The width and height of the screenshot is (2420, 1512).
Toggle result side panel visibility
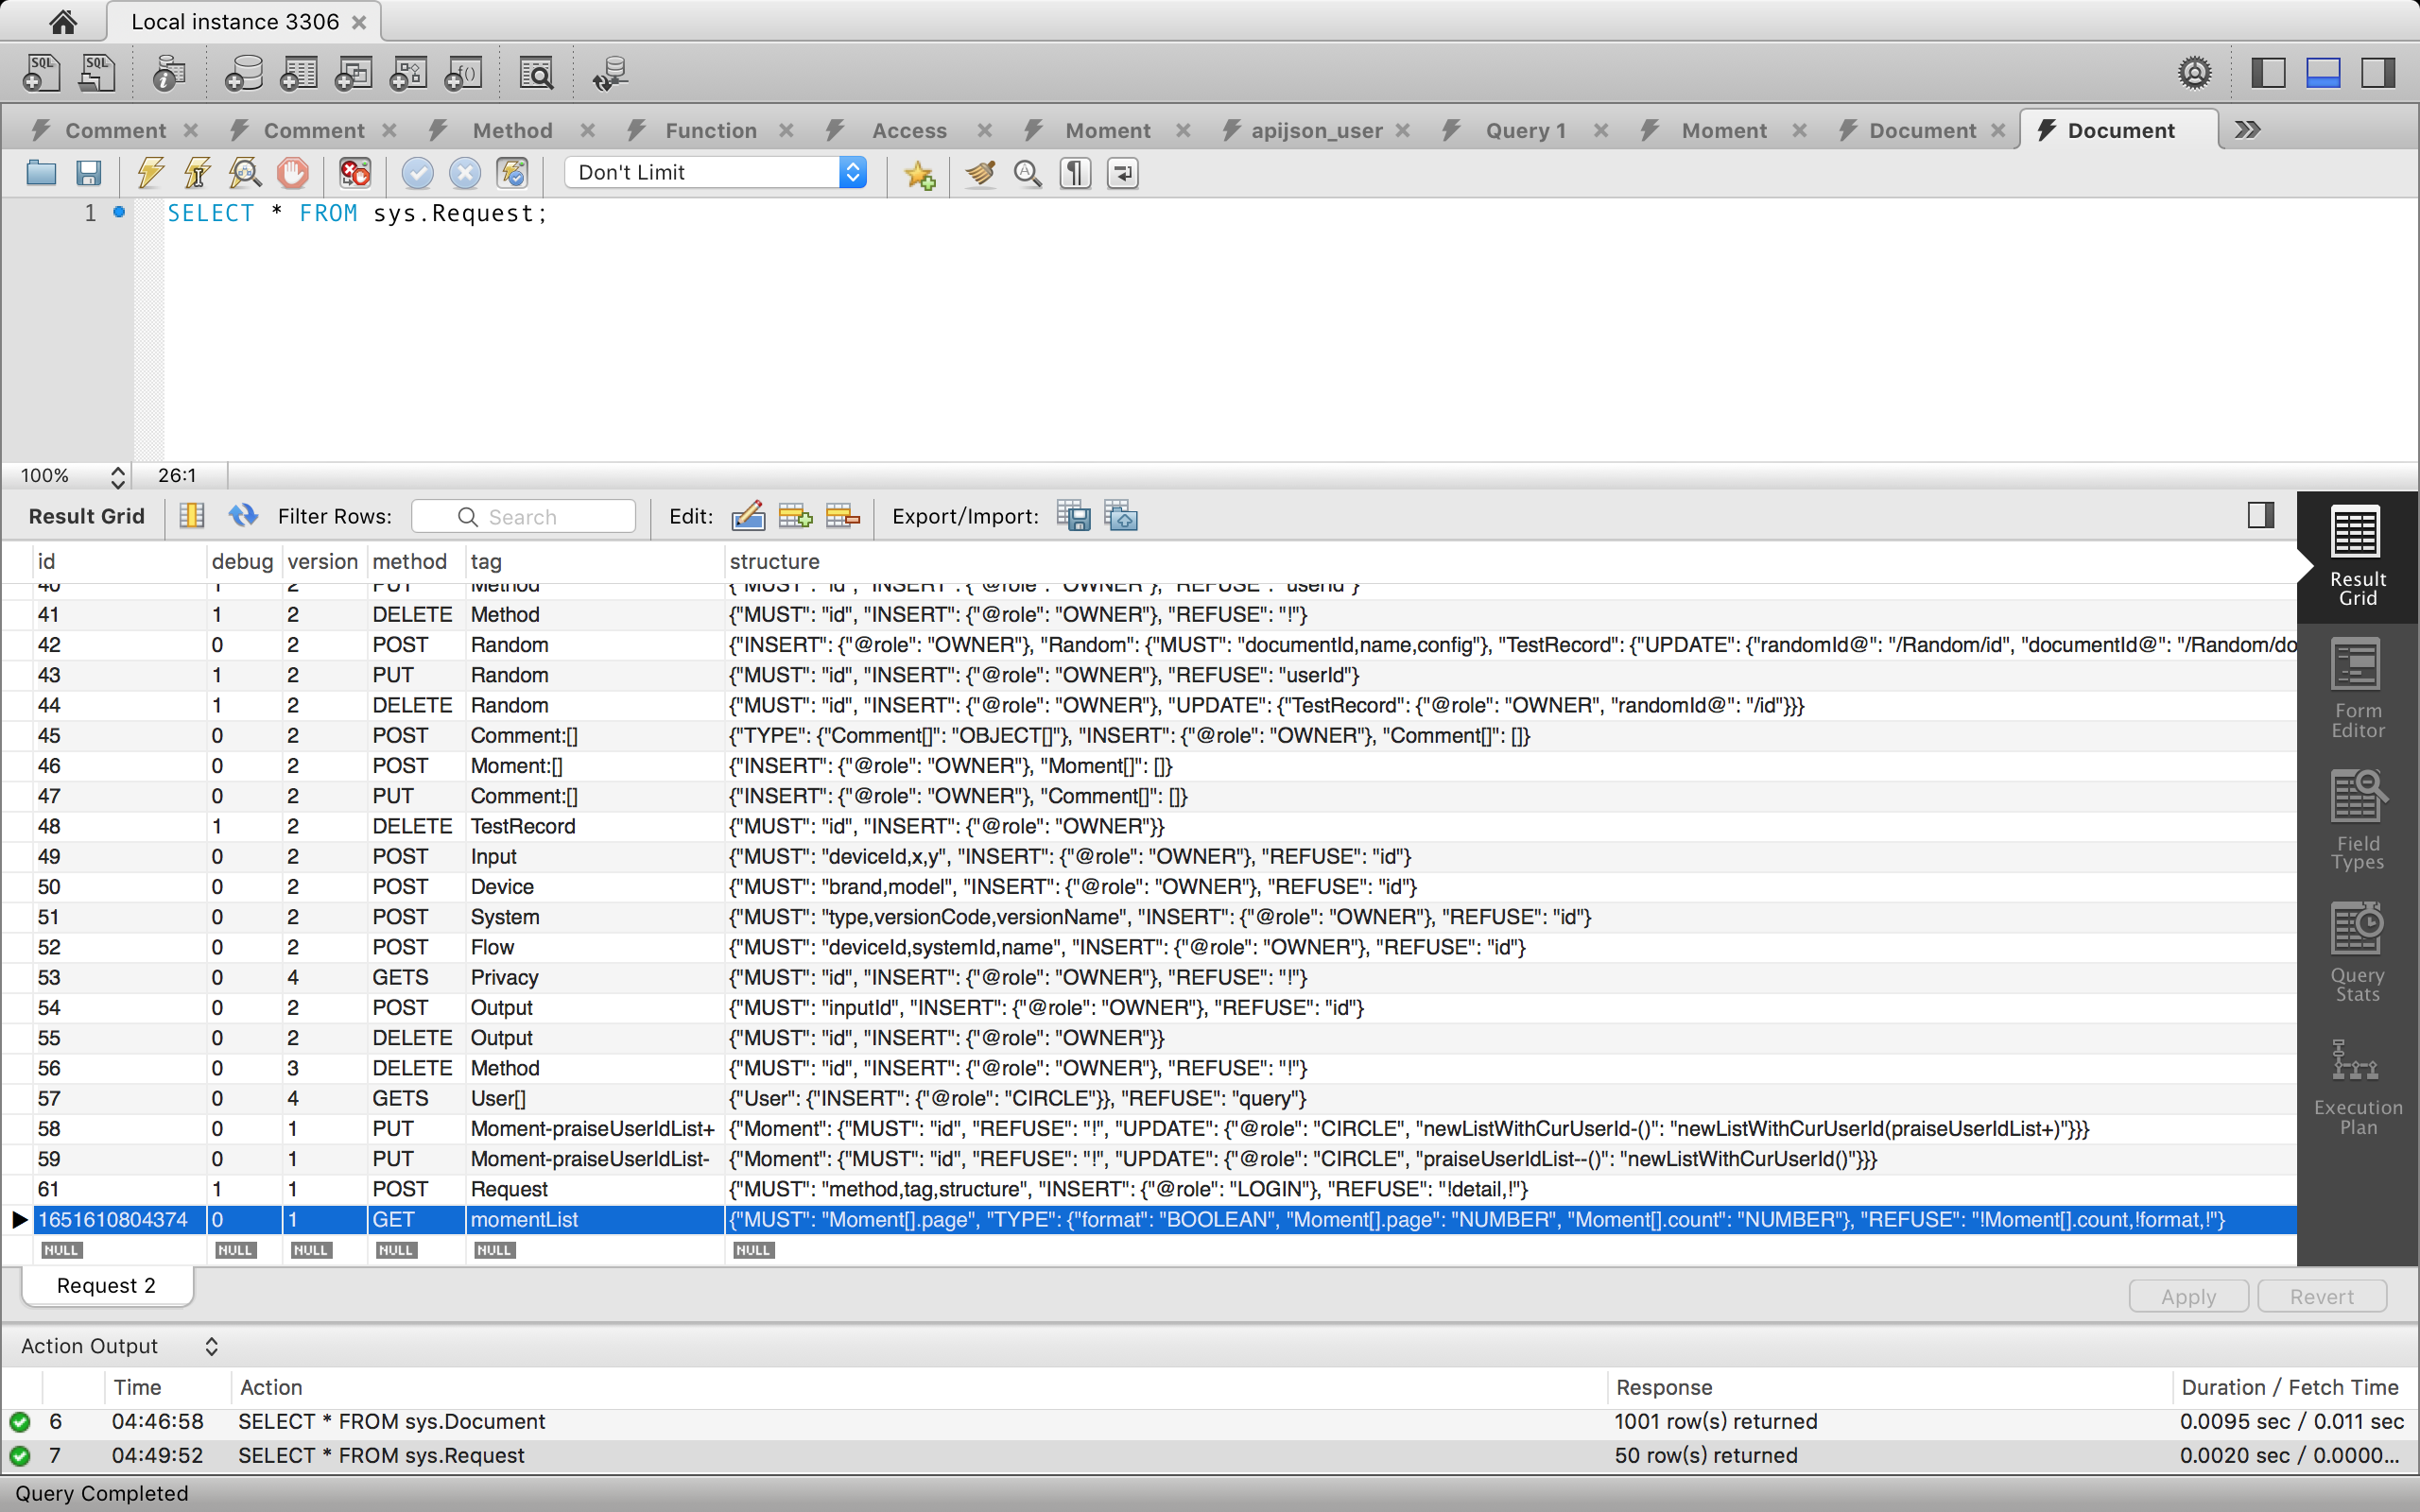tap(2261, 515)
